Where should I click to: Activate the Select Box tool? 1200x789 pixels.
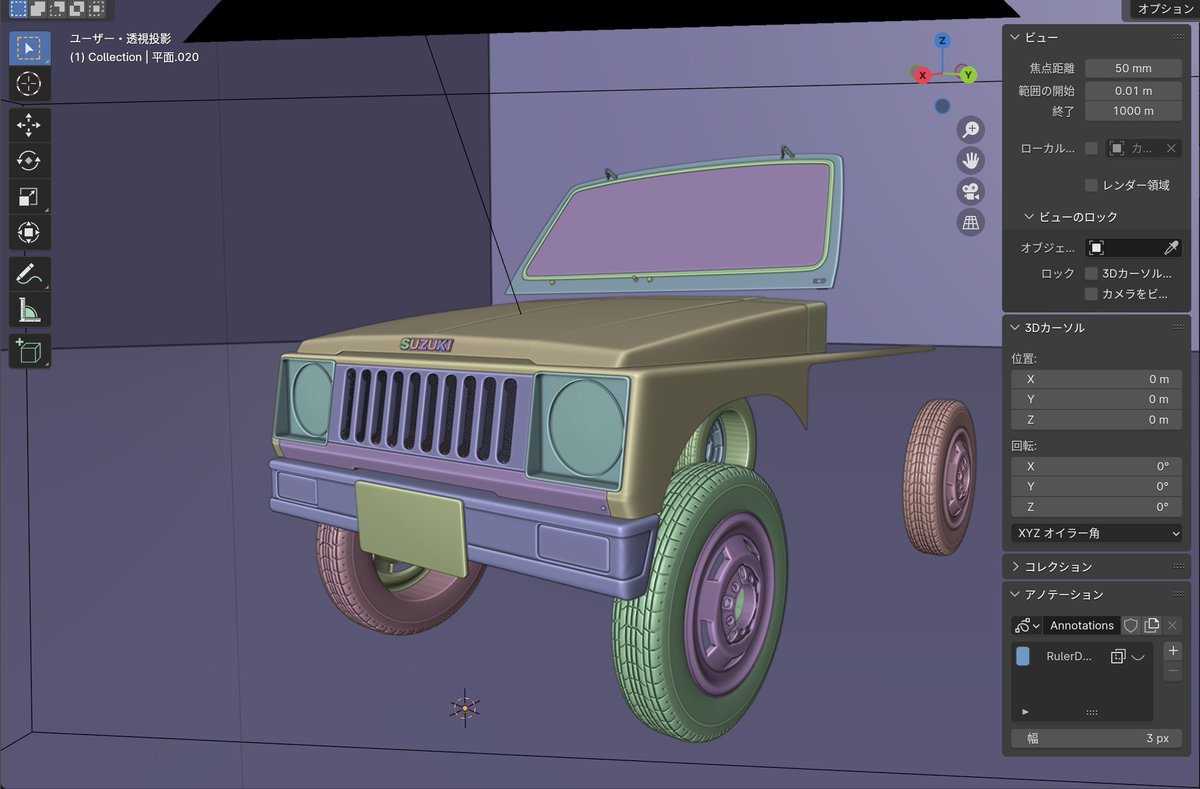[29, 47]
